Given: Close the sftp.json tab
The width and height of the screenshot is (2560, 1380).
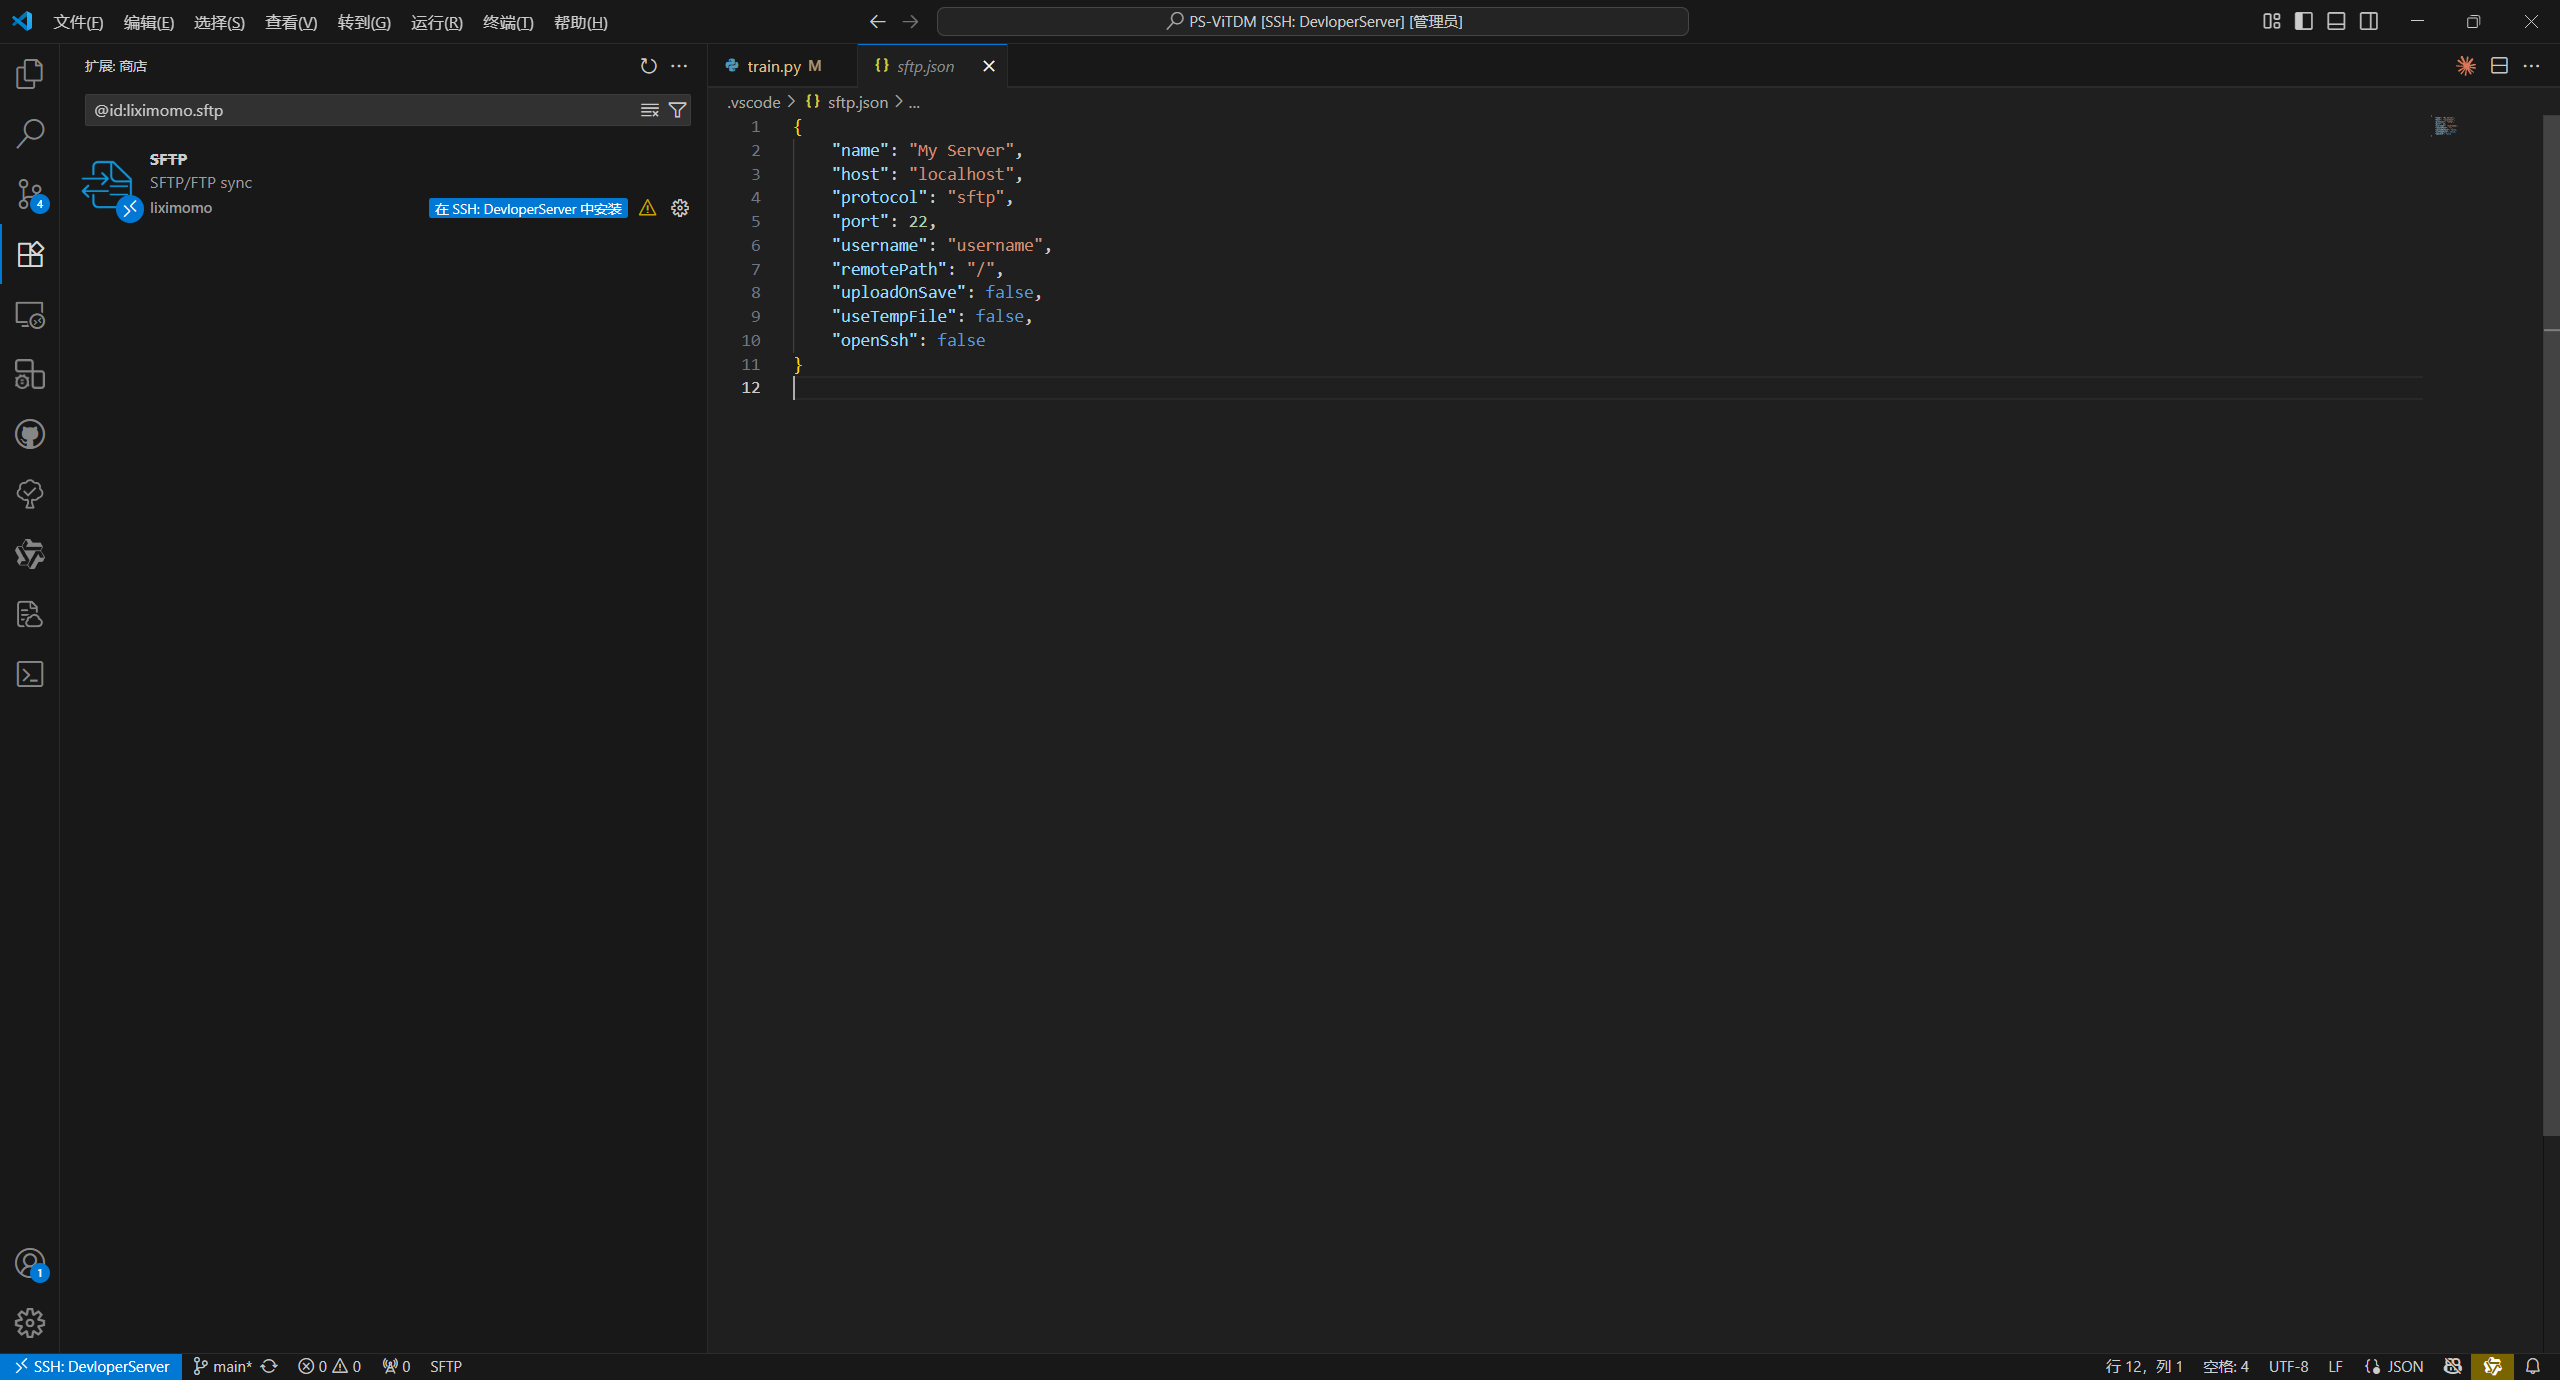Looking at the screenshot, I should [x=989, y=66].
